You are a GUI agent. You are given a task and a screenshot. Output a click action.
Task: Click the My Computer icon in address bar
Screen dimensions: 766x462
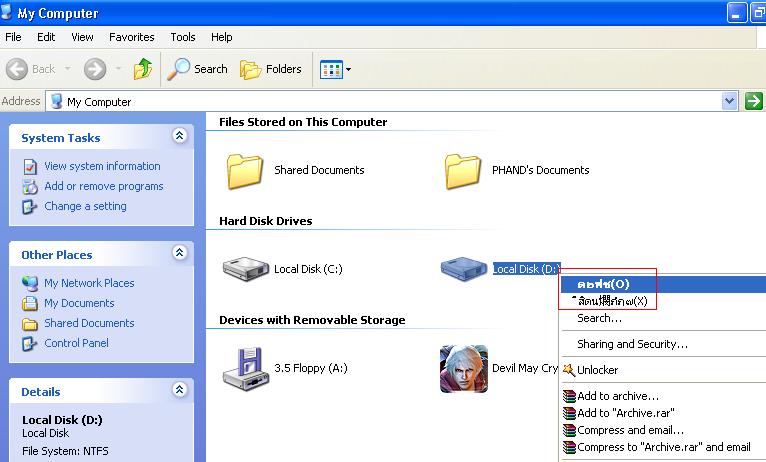click(x=57, y=101)
